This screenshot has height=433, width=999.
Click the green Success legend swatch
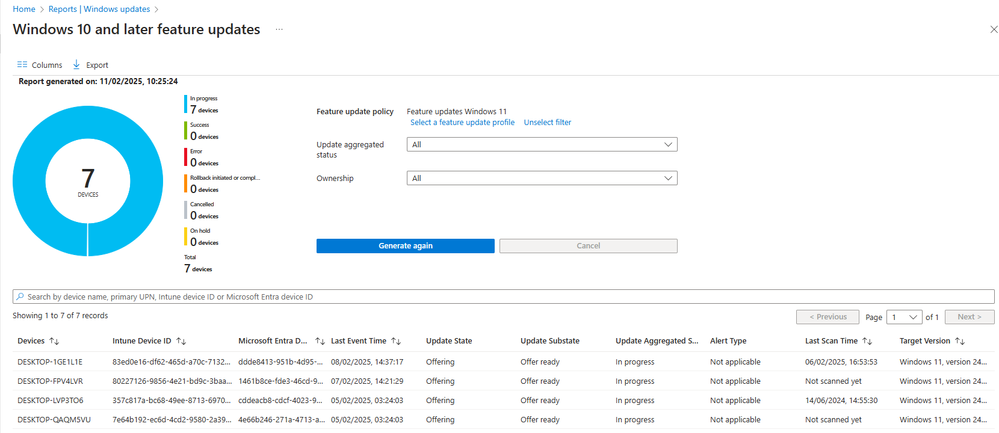[185, 131]
